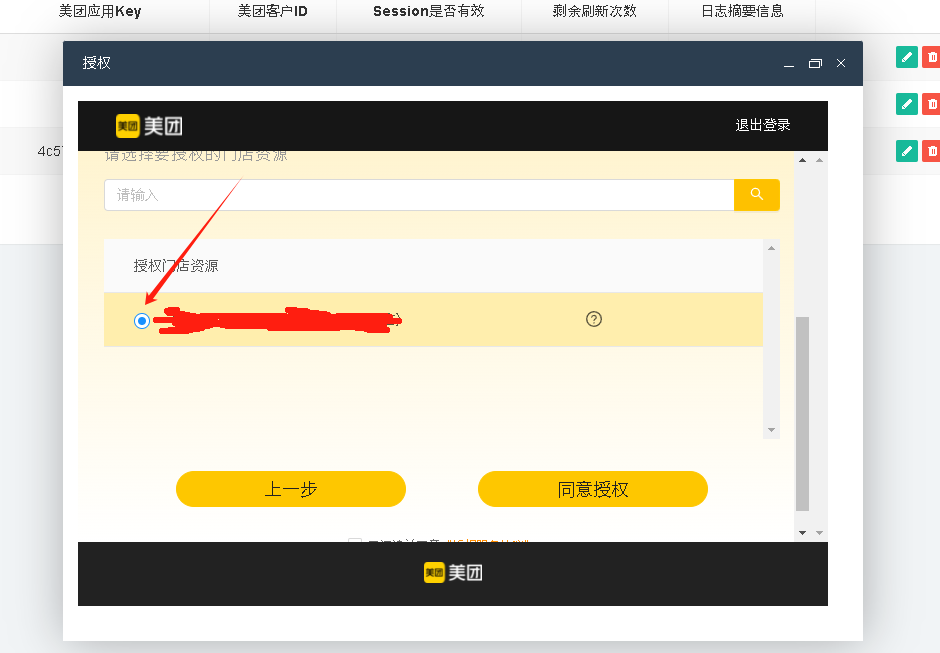Click the page scrollbar thumb in dialog

pos(802,414)
